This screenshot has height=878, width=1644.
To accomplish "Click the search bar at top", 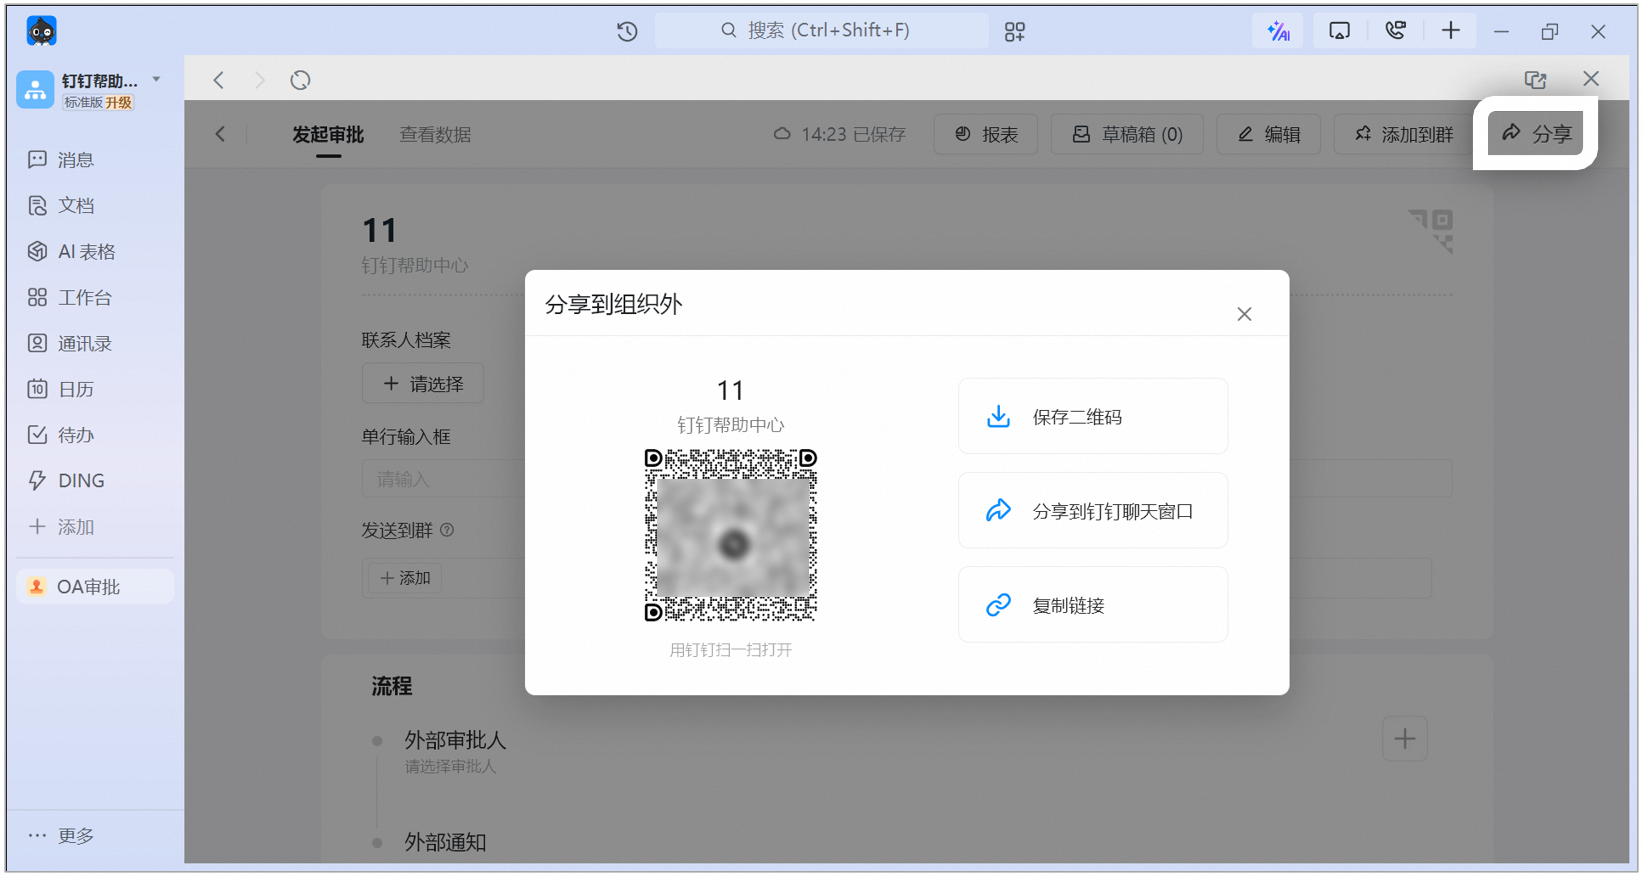I will tap(821, 31).
